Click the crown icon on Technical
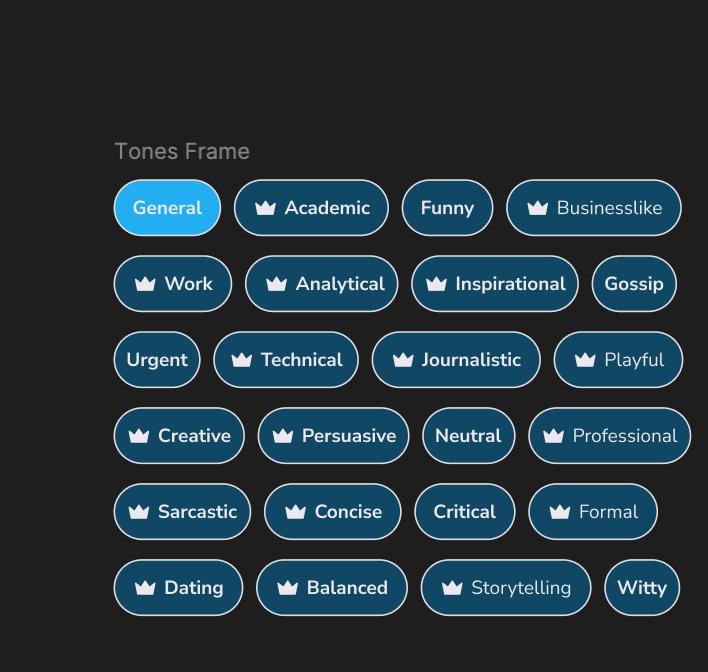The image size is (708, 672). (242, 360)
